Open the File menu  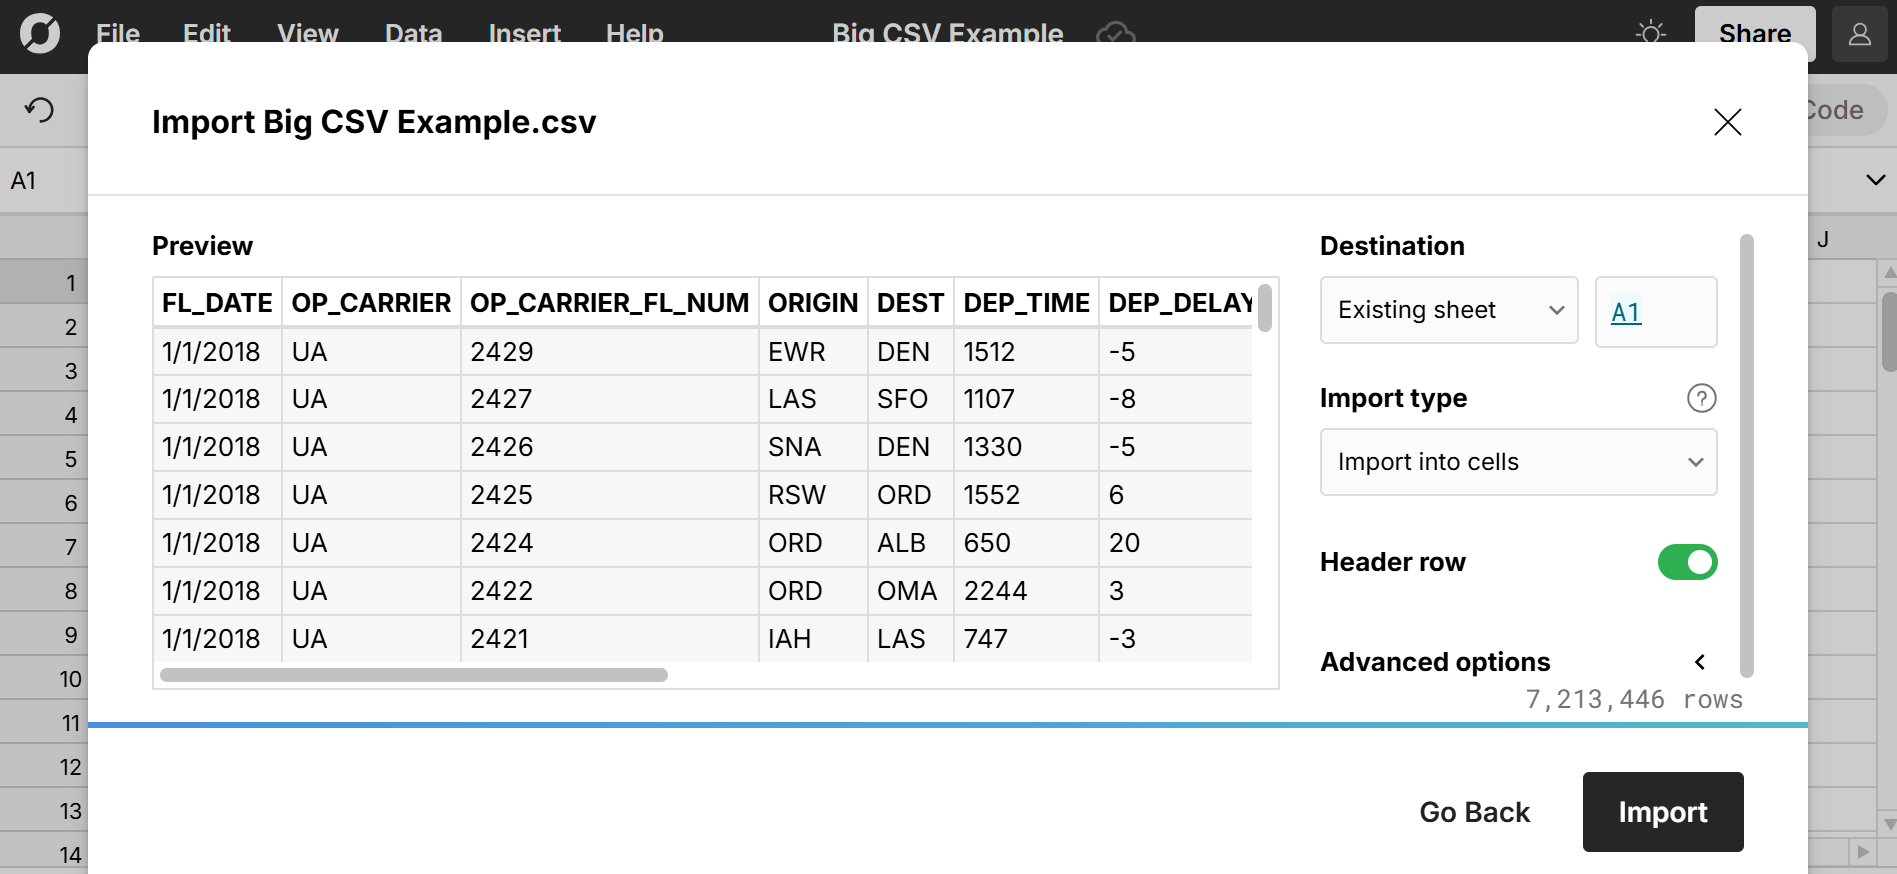(x=117, y=33)
